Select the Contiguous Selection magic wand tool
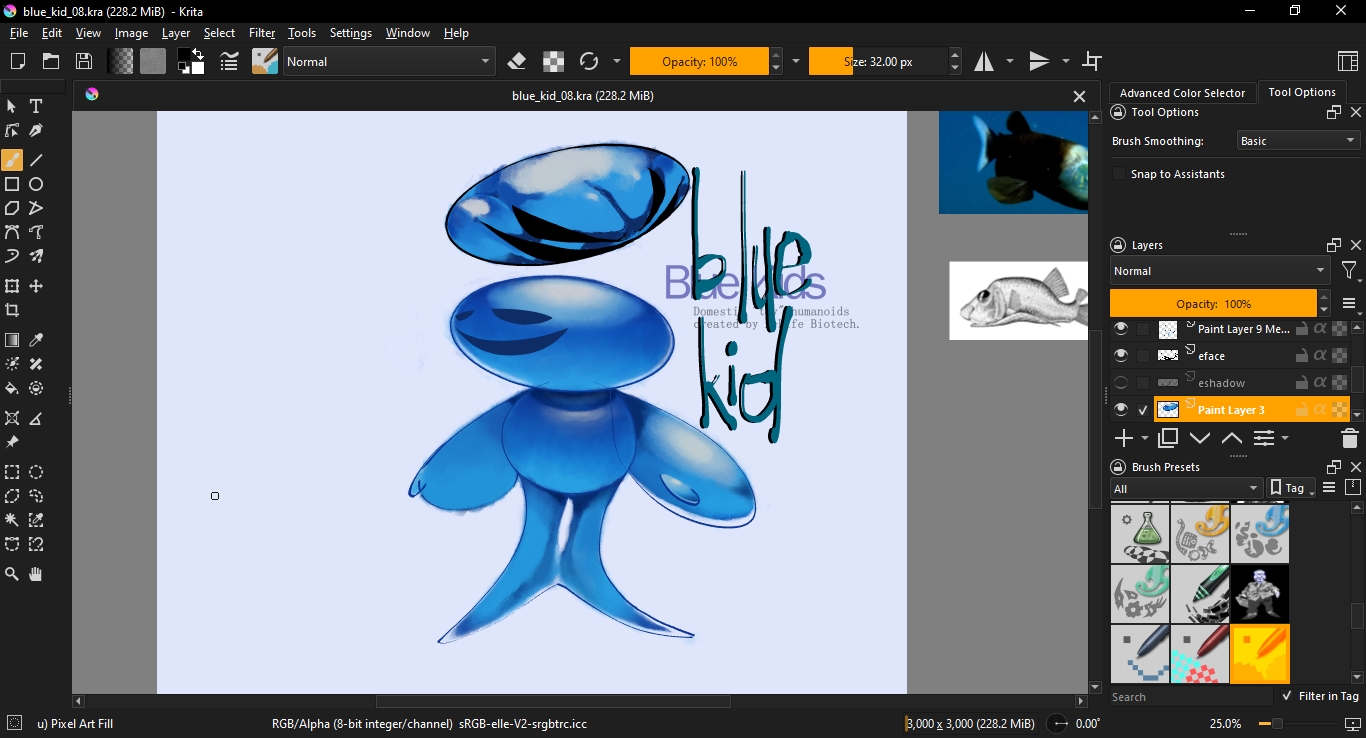This screenshot has height=738, width=1366. point(12,520)
